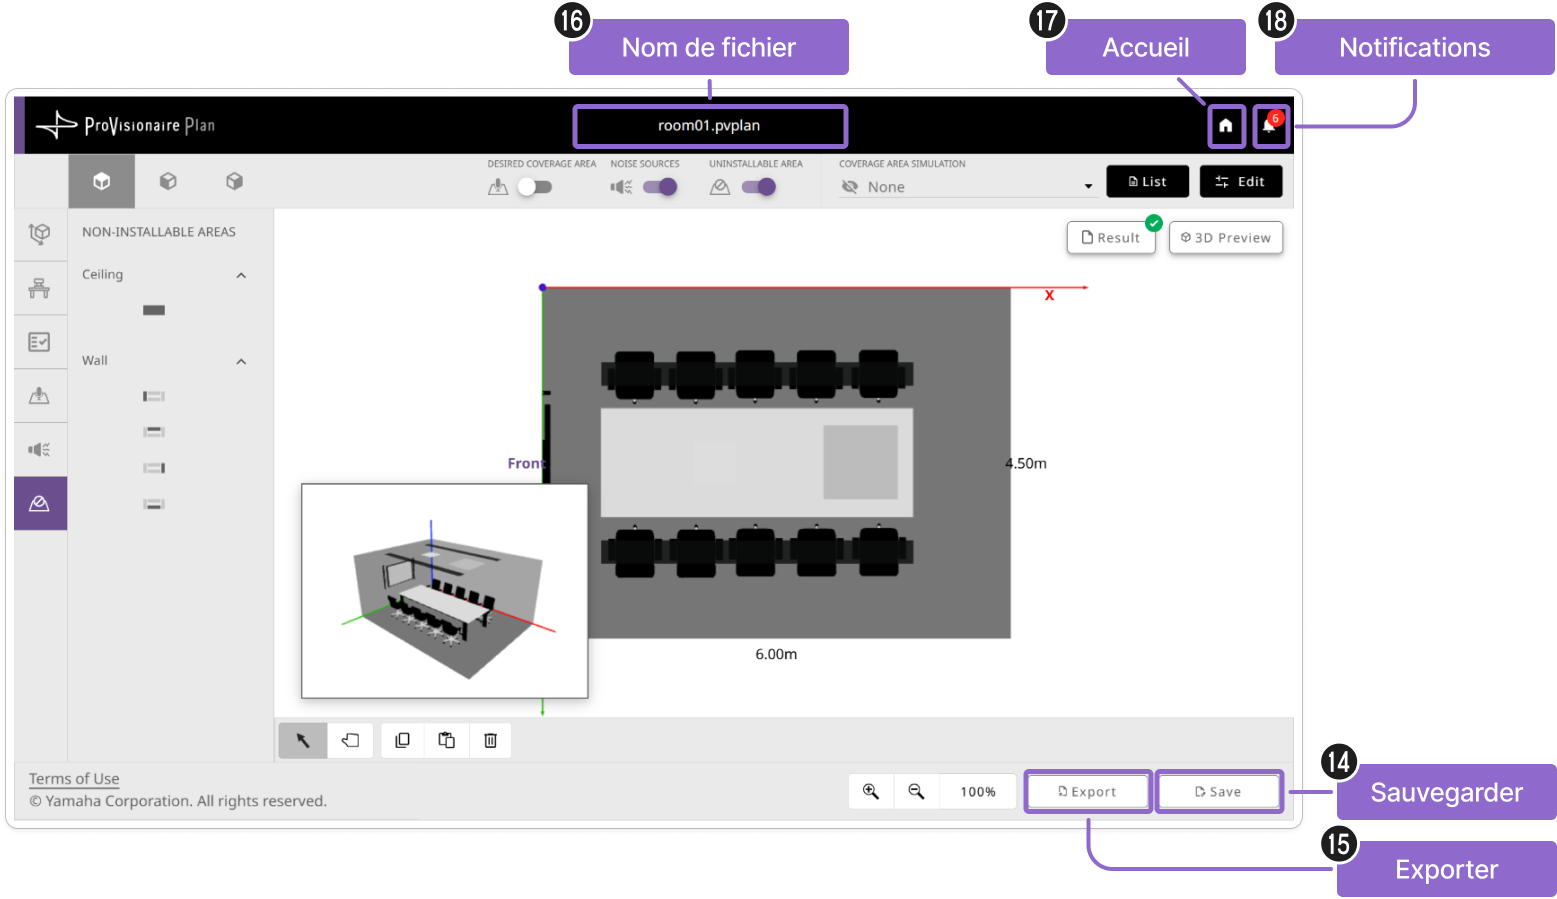This screenshot has width=1557, height=899.
Task: Select the active highlighted cube view tab
Action: click(101, 181)
